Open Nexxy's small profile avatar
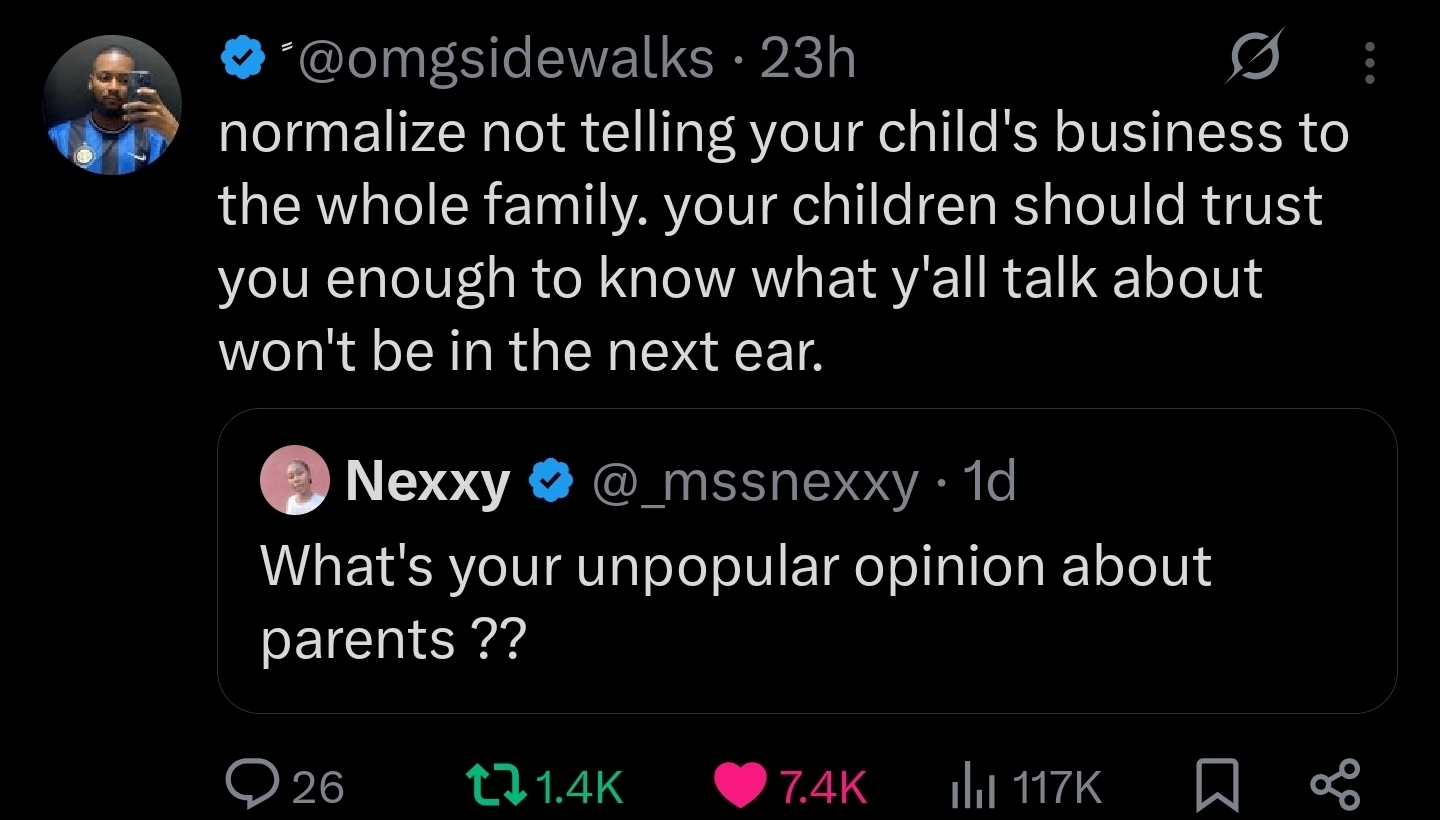This screenshot has width=1440, height=820. pyautogui.click(x=295, y=481)
